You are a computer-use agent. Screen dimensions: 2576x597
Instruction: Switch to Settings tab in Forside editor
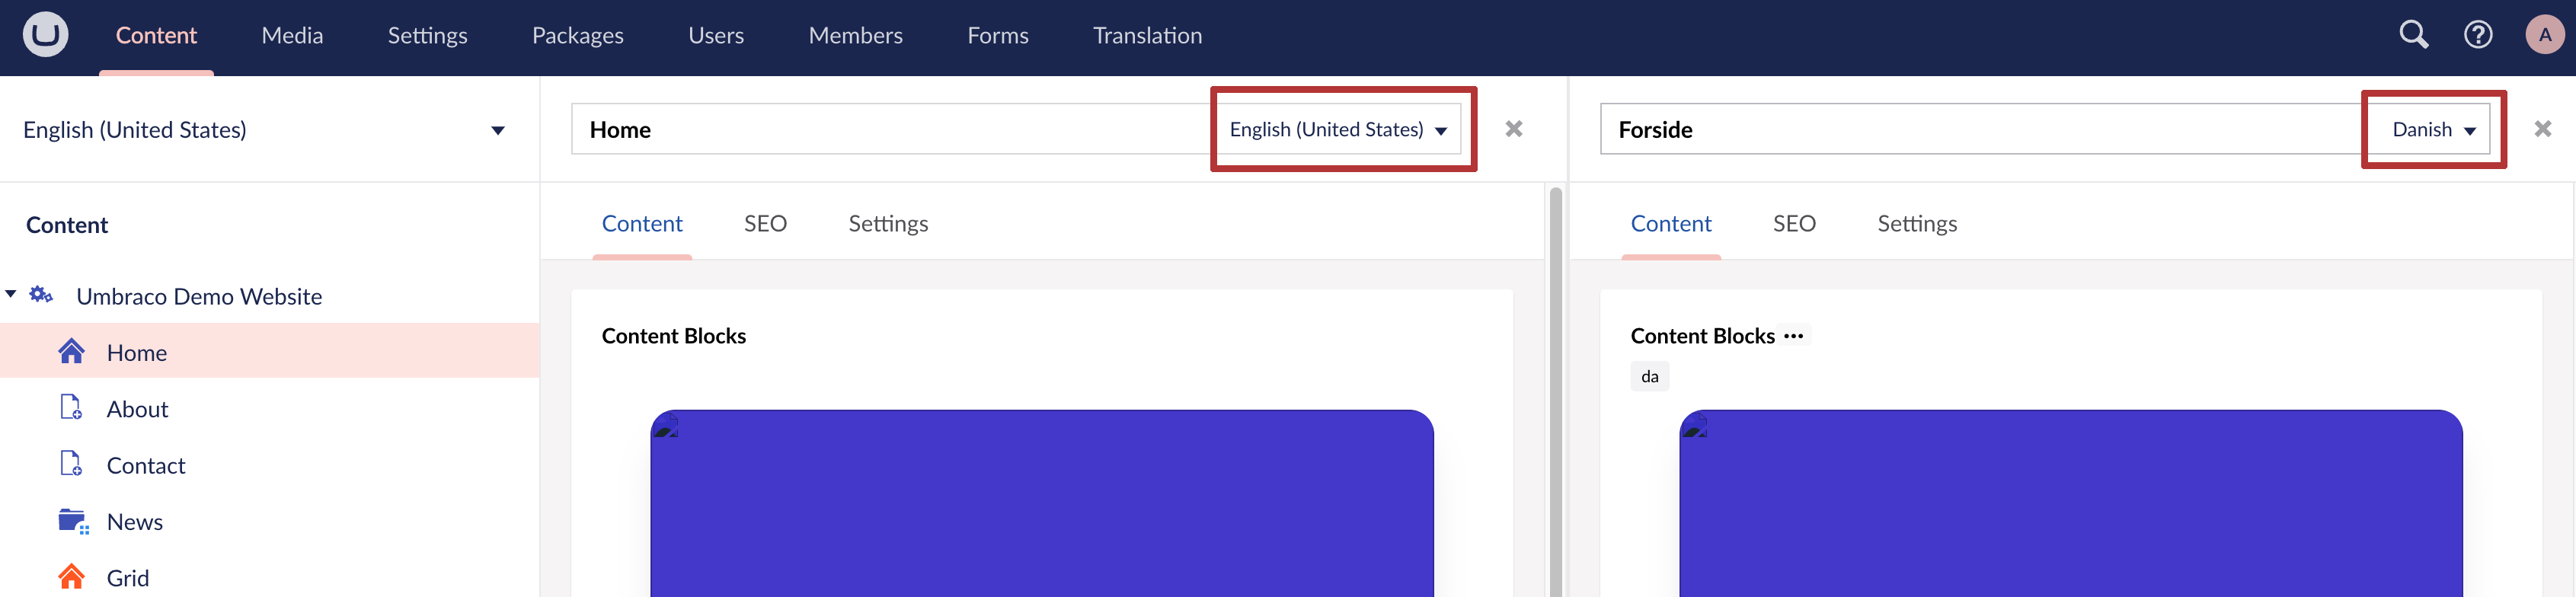(x=1917, y=224)
